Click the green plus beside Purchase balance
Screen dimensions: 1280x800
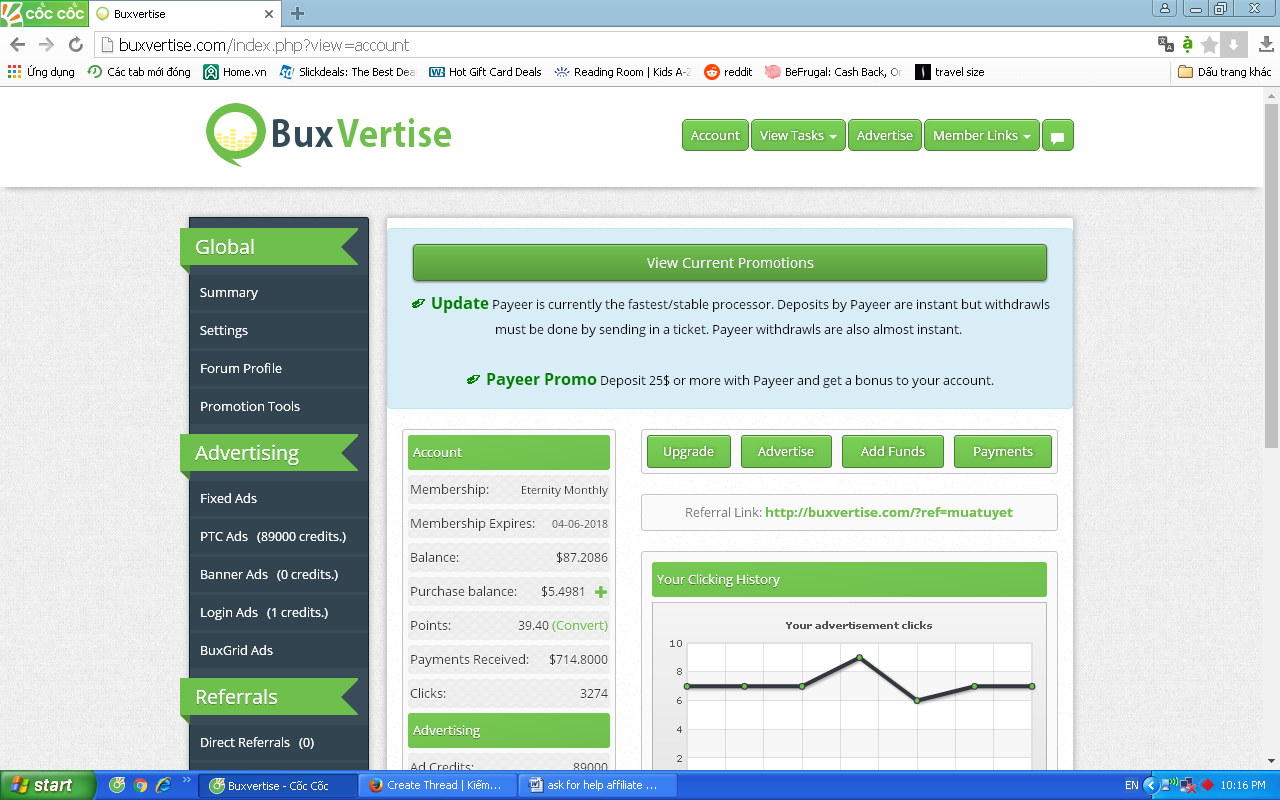601,592
